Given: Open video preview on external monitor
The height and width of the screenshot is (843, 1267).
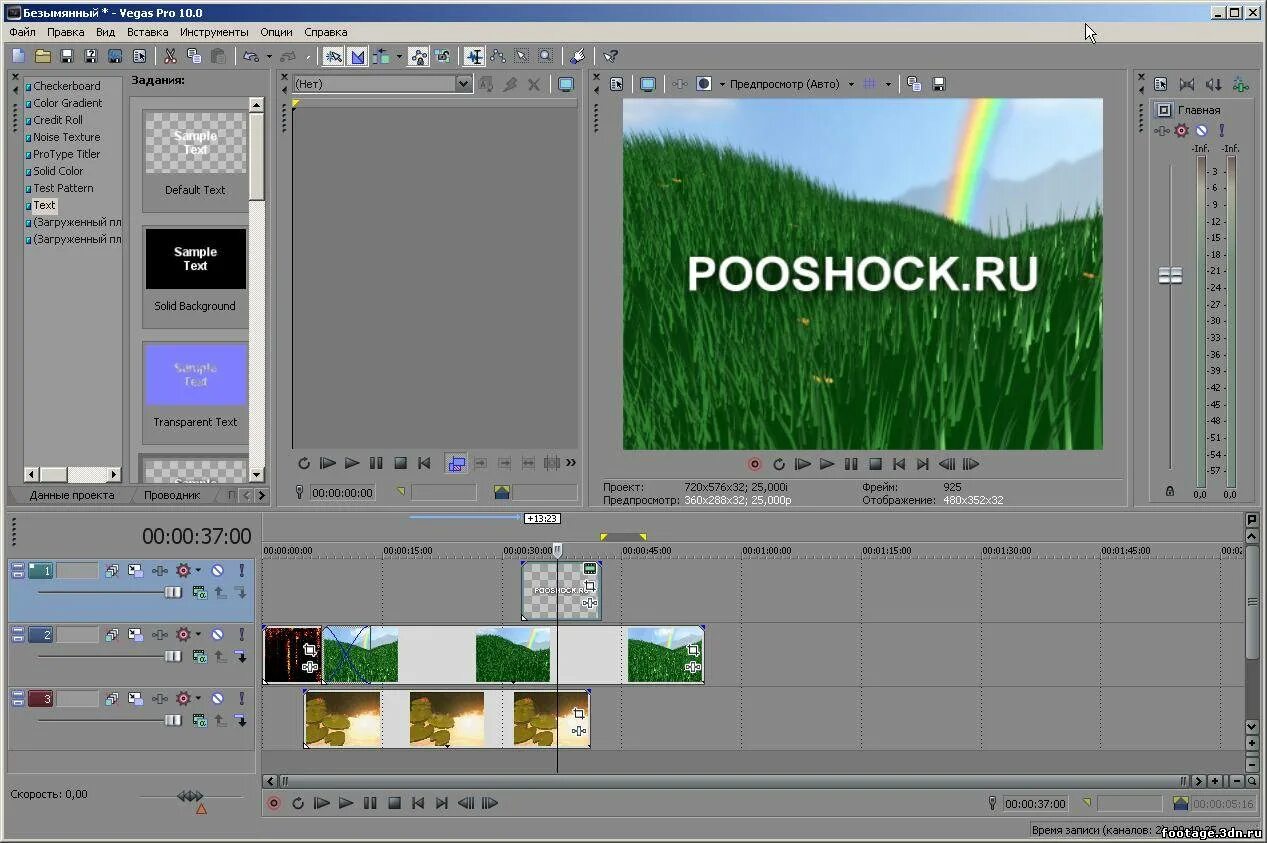Looking at the screenshot, I should coord(647,84).
